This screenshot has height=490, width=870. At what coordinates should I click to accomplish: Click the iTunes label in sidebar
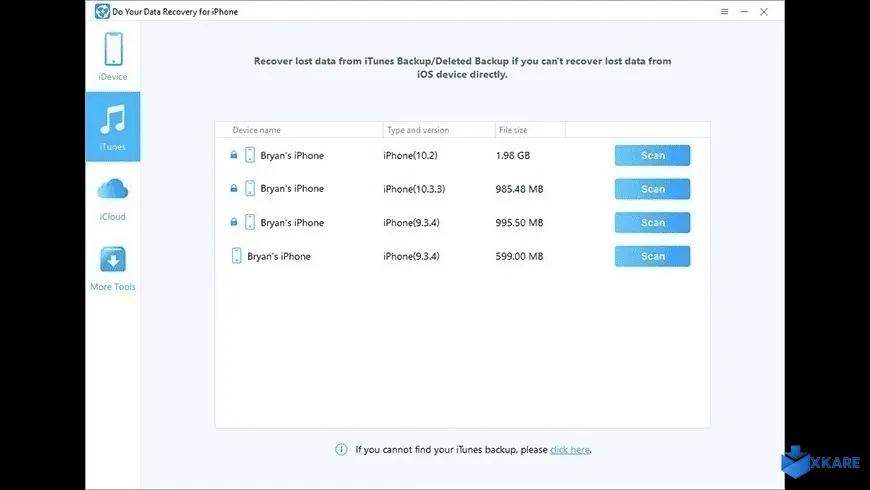coord(113,147)
